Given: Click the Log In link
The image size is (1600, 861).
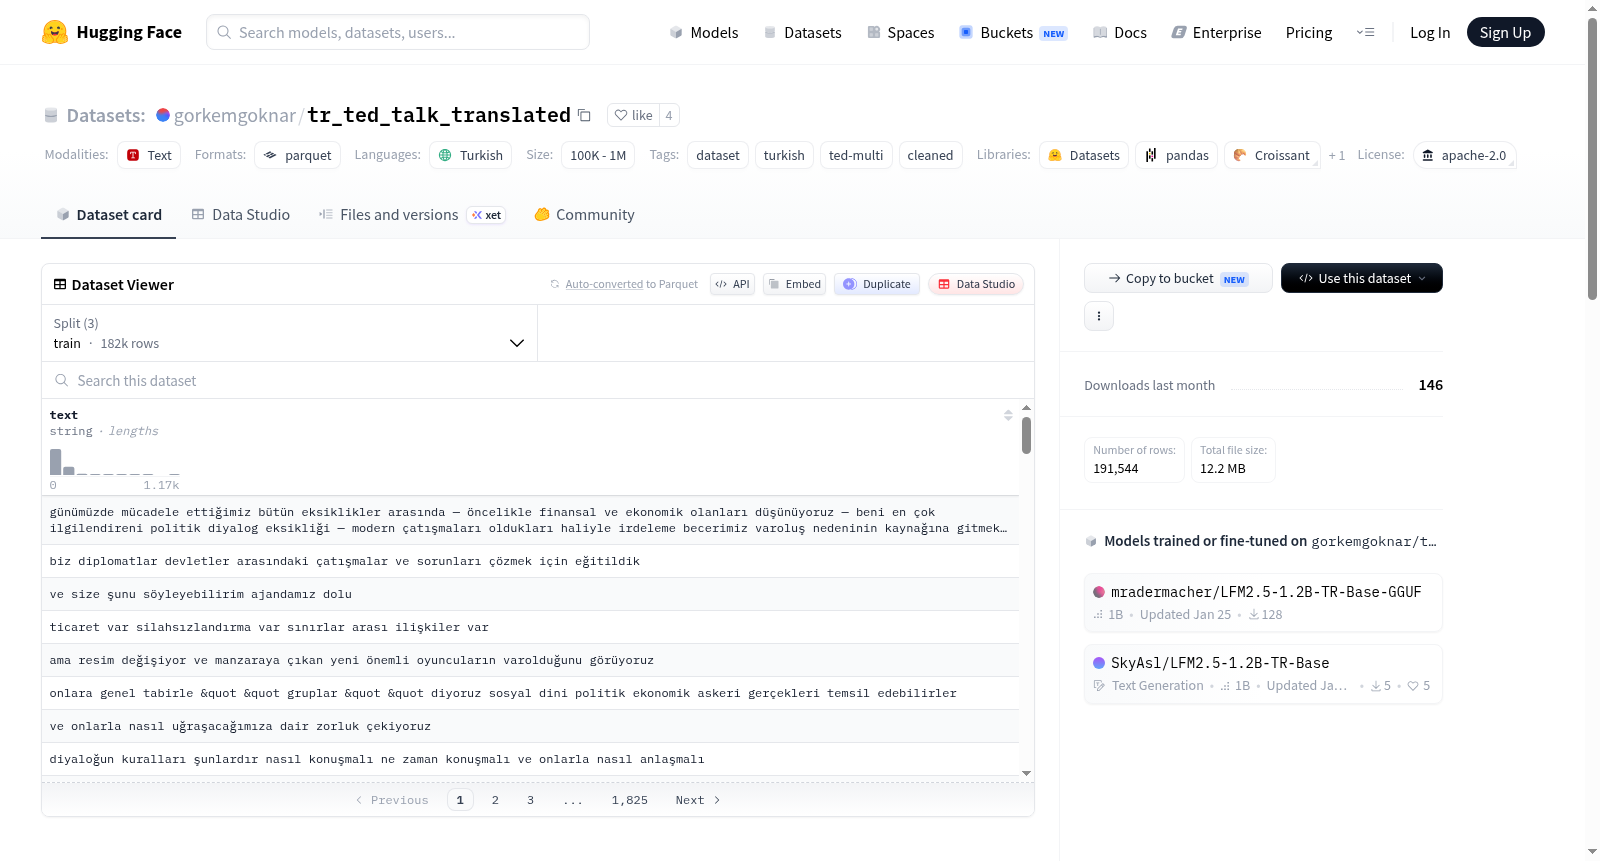Looking at the screenshot, I should pos(1430,32).
